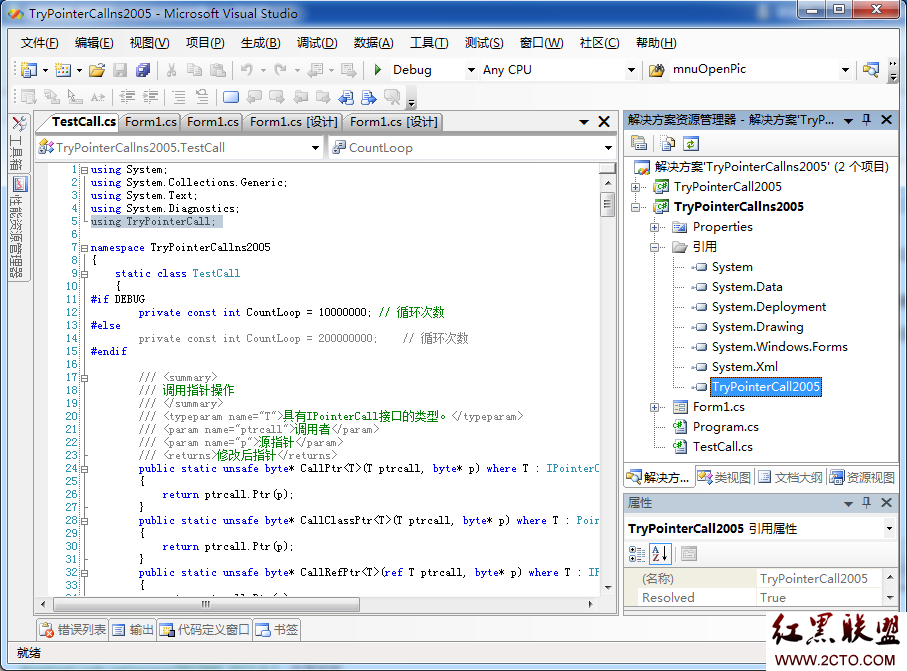Viewport: 907px width, 671px height.
Task: Toggle auto-hide pin on Solution Explorer panel
Action: [x=866, y=120]
